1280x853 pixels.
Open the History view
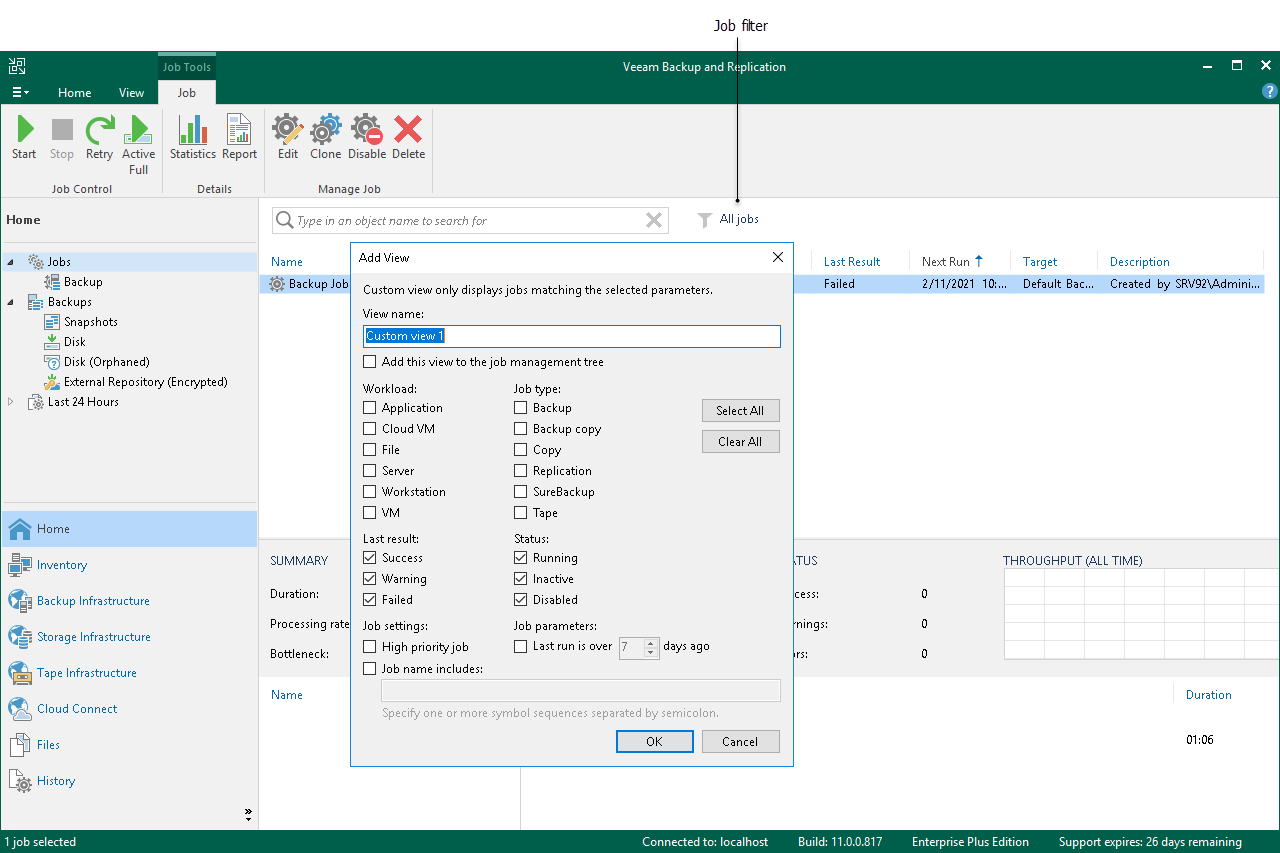tap(128, 781)
